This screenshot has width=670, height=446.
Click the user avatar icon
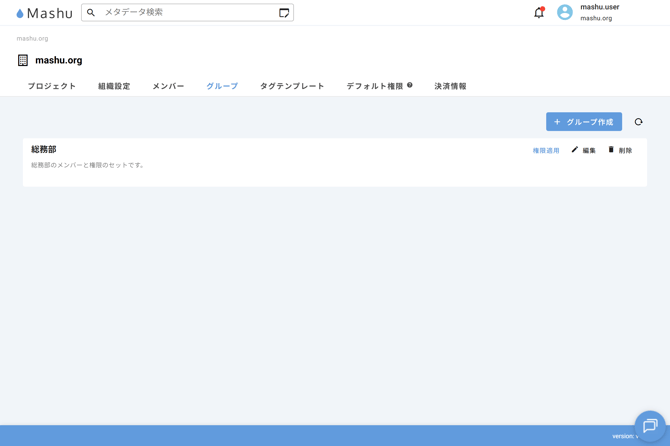[565, 13]
